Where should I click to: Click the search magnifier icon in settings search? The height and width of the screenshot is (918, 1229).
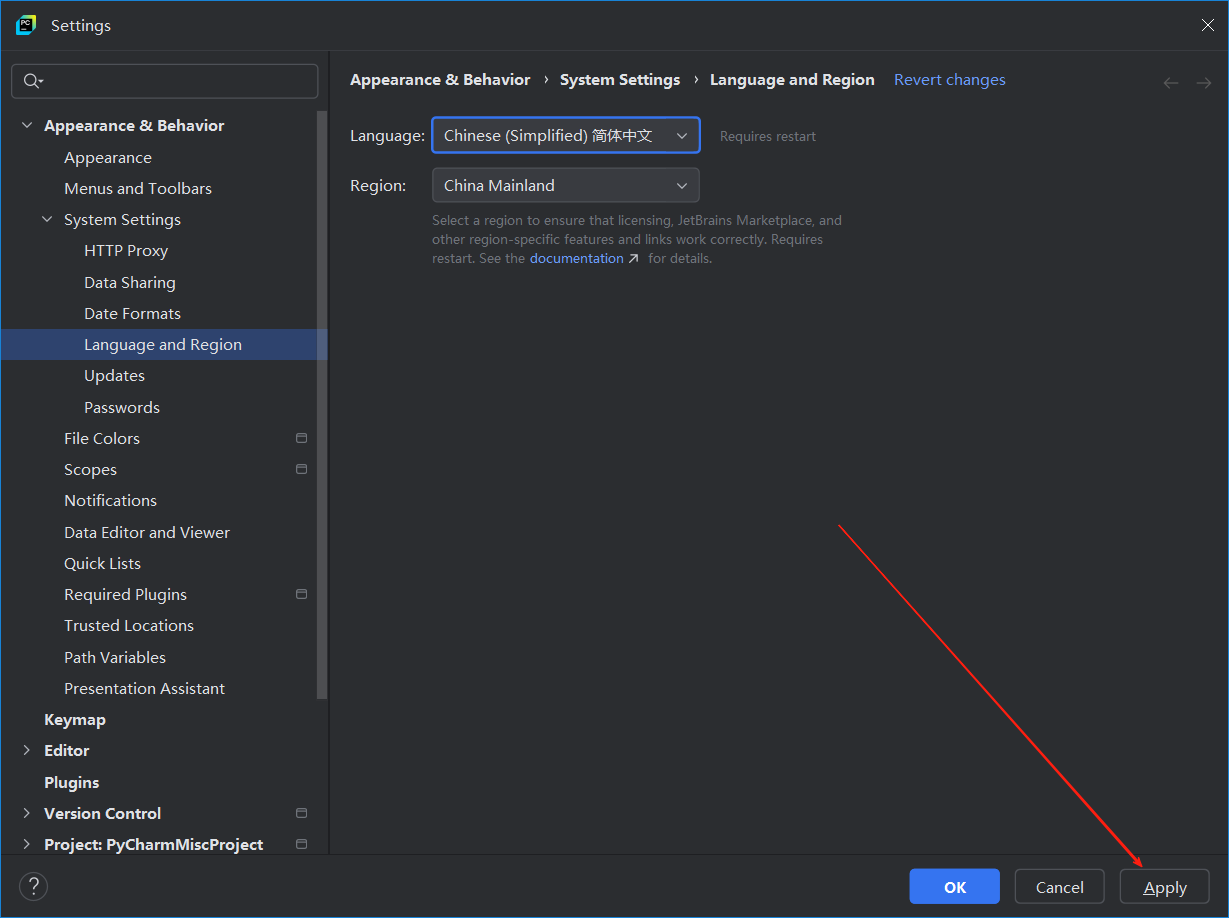click(x=32, y=81)
